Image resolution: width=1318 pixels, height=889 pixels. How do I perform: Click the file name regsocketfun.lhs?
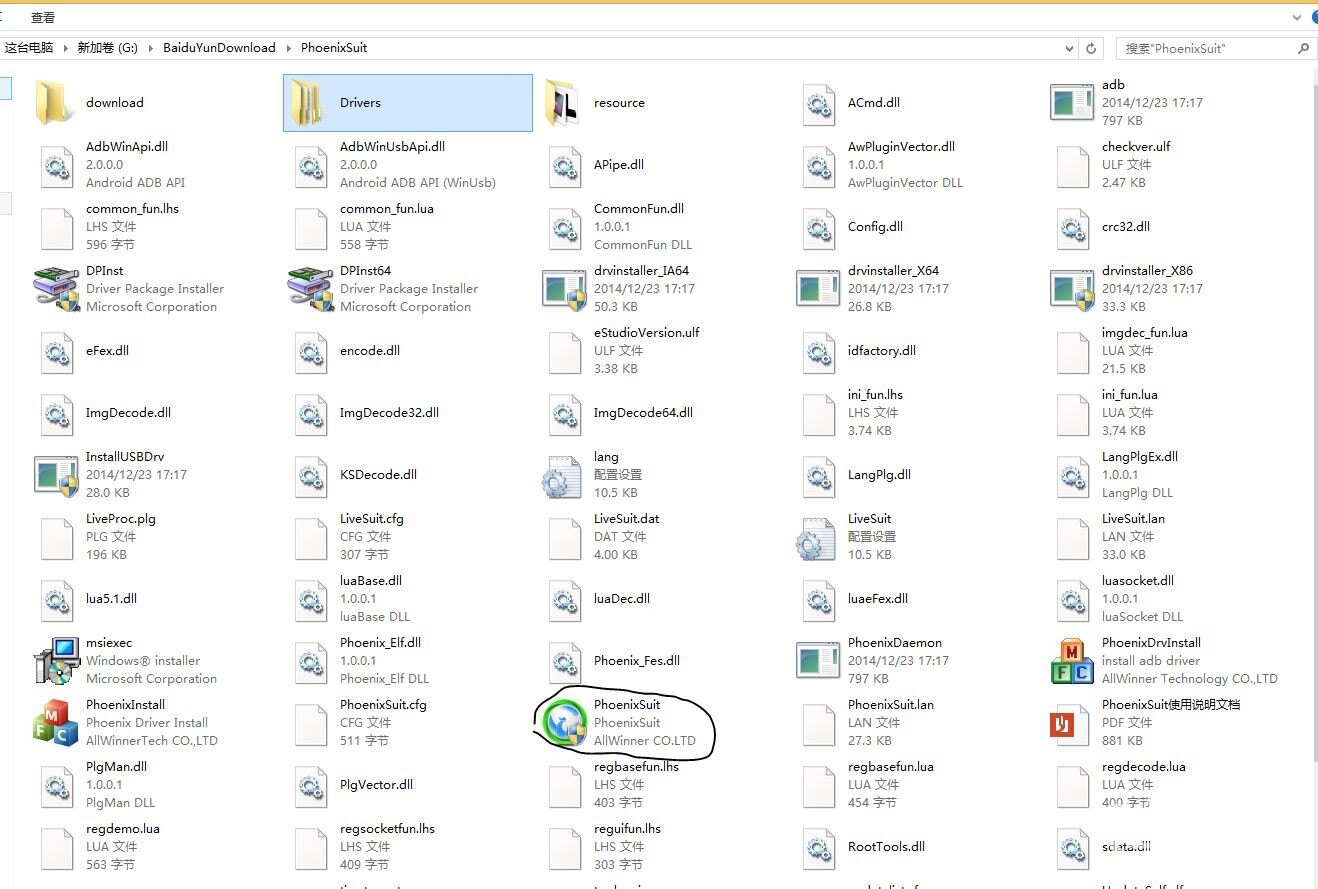pyautogui.click(x=388, y=829)
